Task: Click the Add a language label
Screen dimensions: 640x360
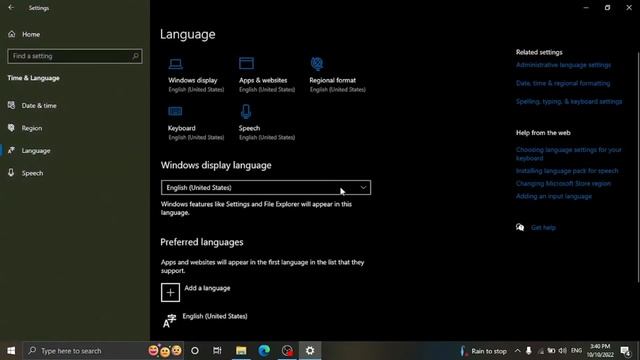Action: tap(207, 288)
